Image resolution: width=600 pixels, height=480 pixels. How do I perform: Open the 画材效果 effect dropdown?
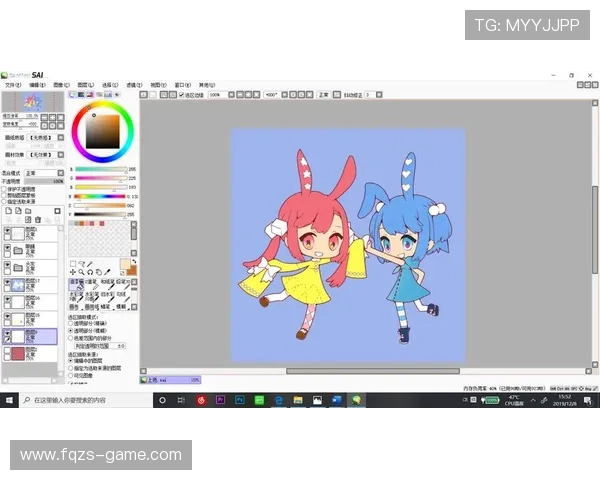(42, 156)
